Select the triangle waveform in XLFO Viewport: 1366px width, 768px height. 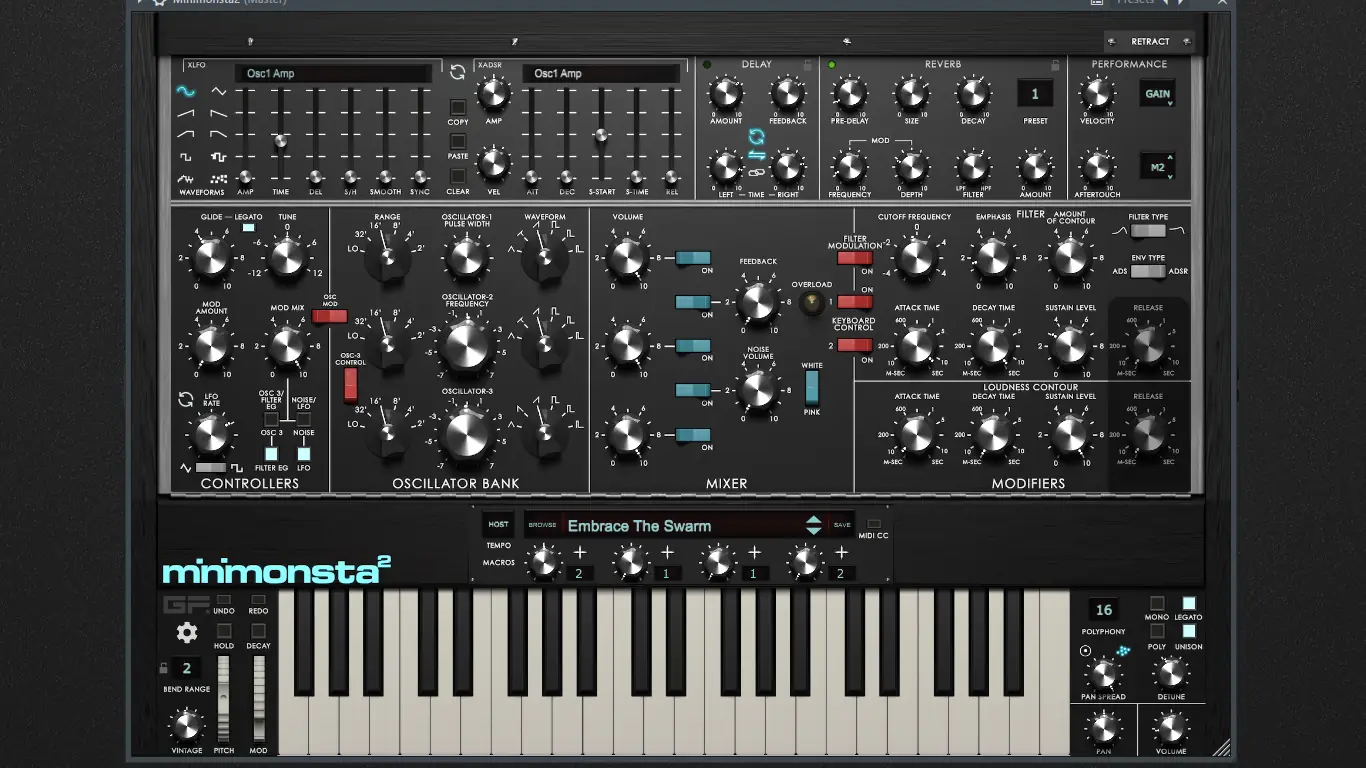(x=218, y=91)
